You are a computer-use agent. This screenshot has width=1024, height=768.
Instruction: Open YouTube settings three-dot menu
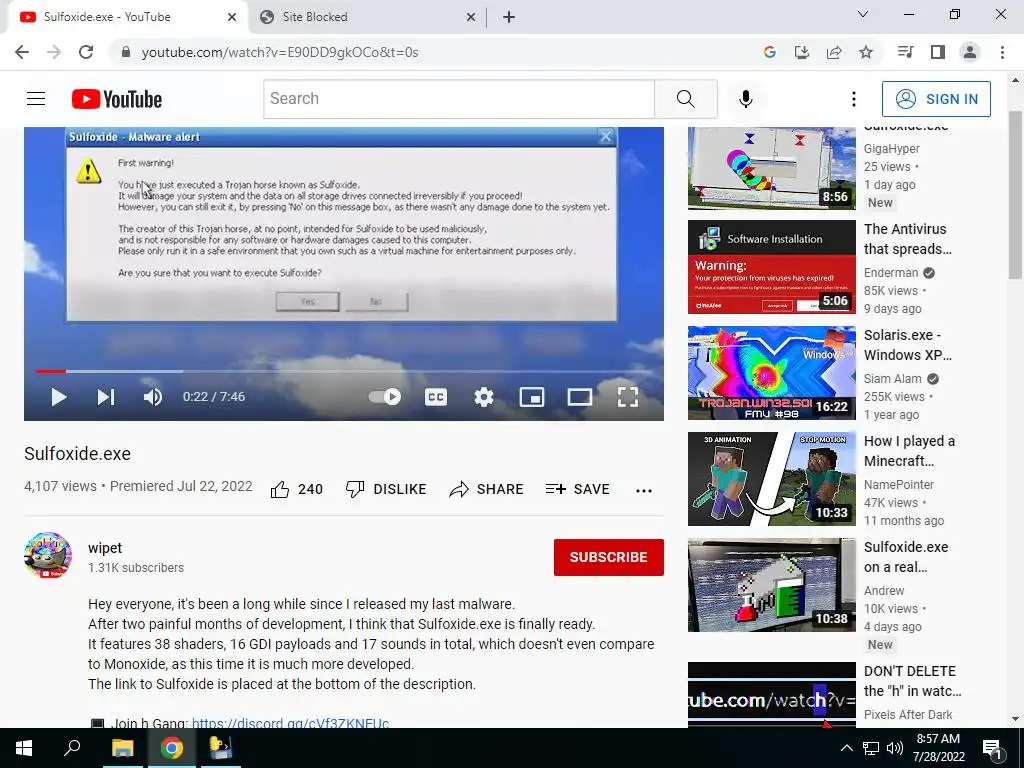(x=854, y=99)
